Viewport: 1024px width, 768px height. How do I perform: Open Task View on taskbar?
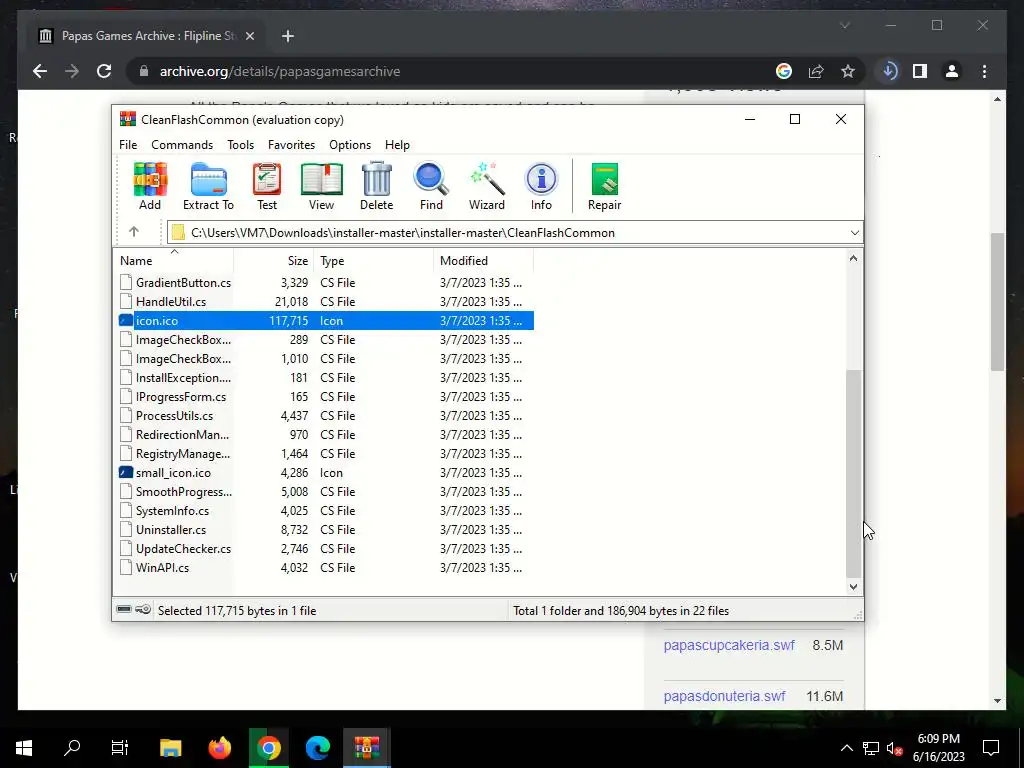pos(120,747)
